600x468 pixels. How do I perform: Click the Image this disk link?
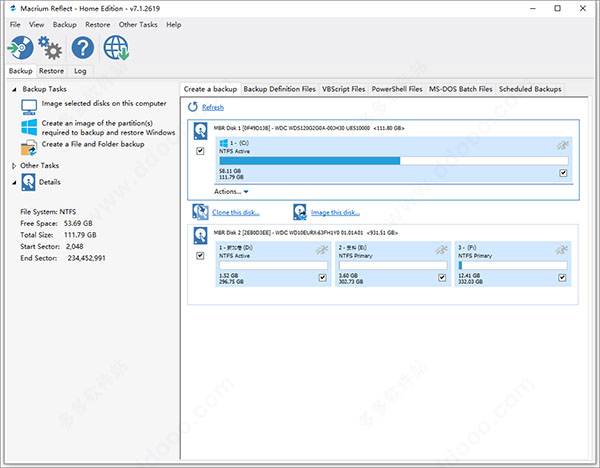coord(335,212)
